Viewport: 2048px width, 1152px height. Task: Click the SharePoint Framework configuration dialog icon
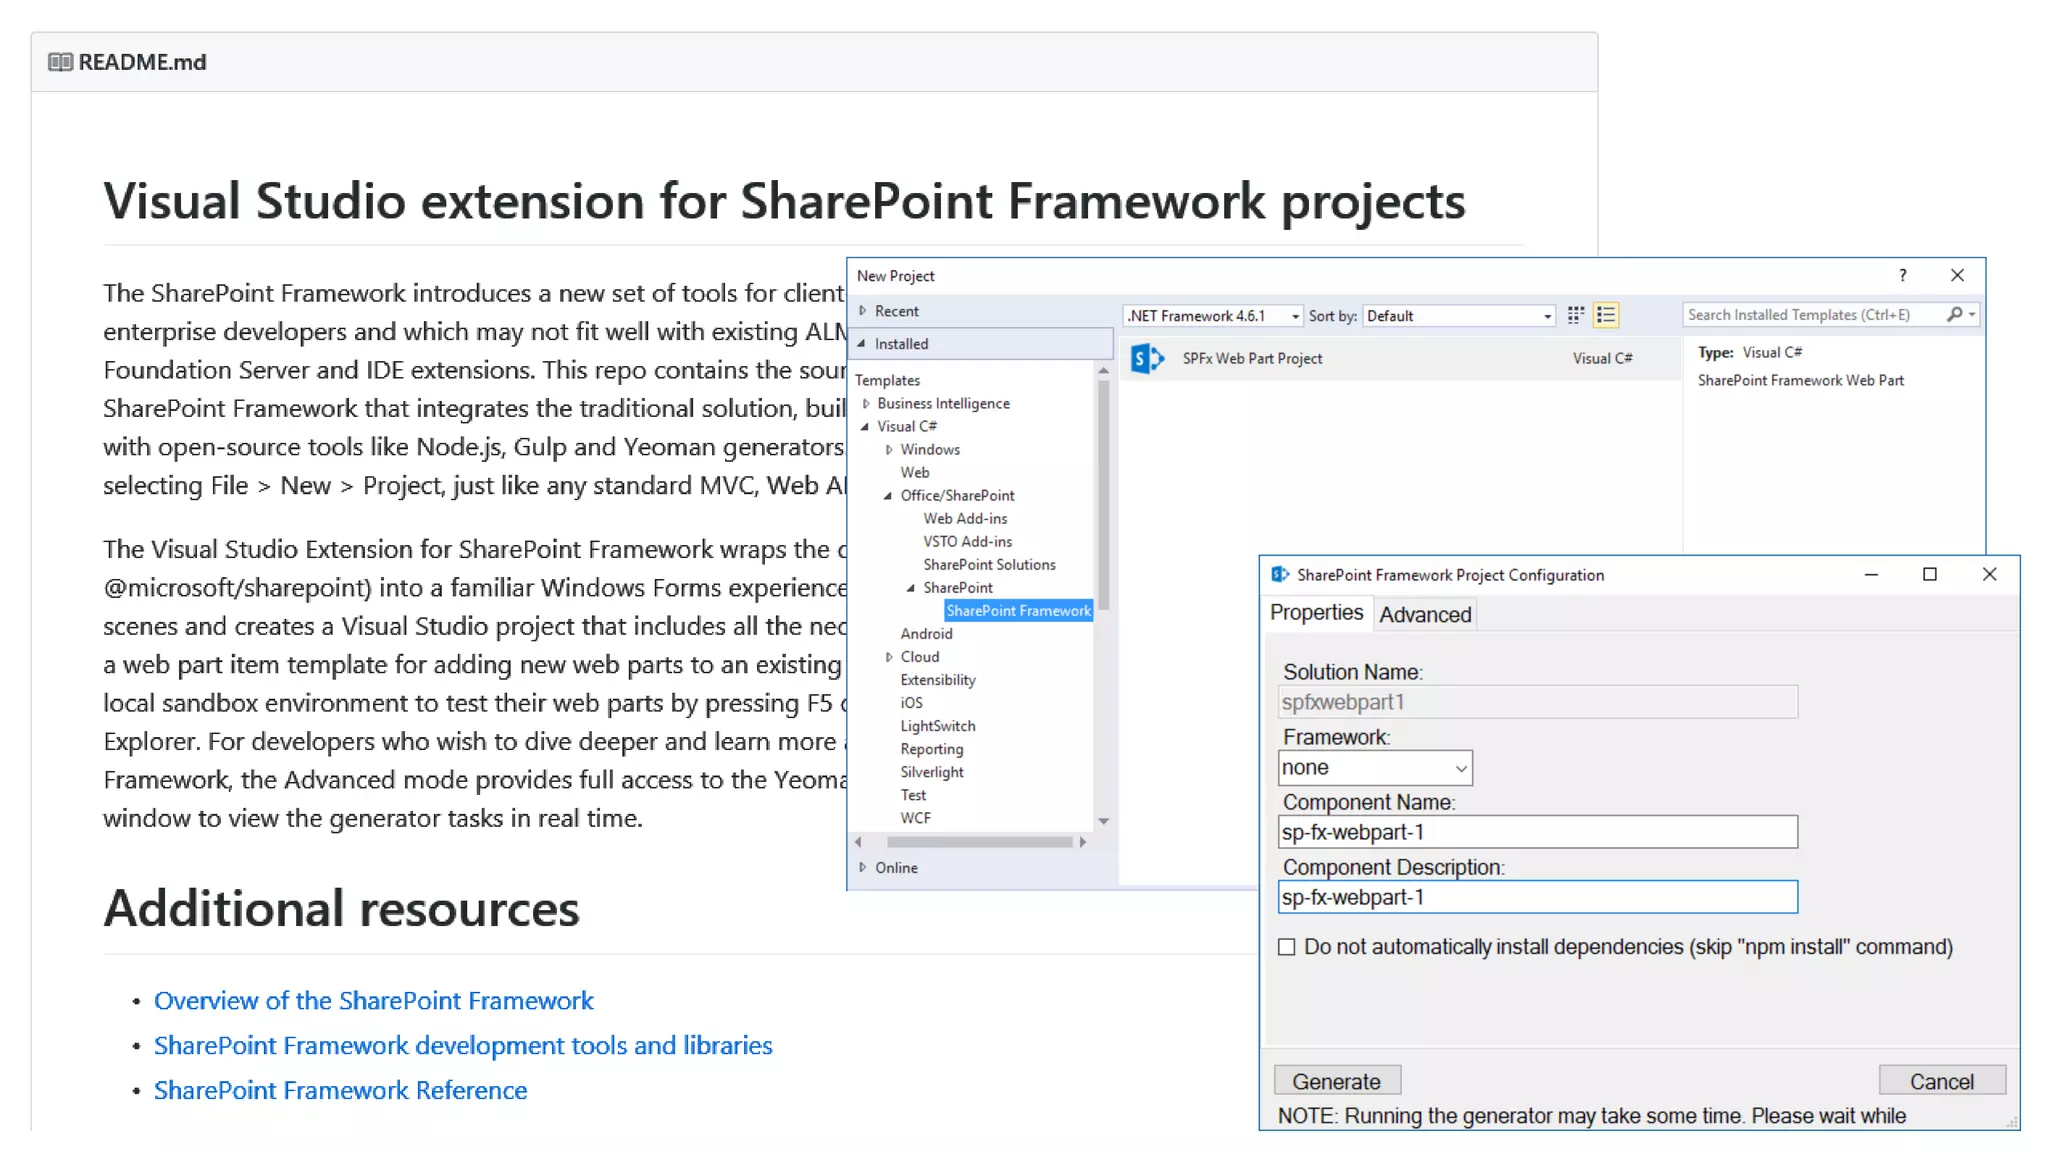[1280, 575]
